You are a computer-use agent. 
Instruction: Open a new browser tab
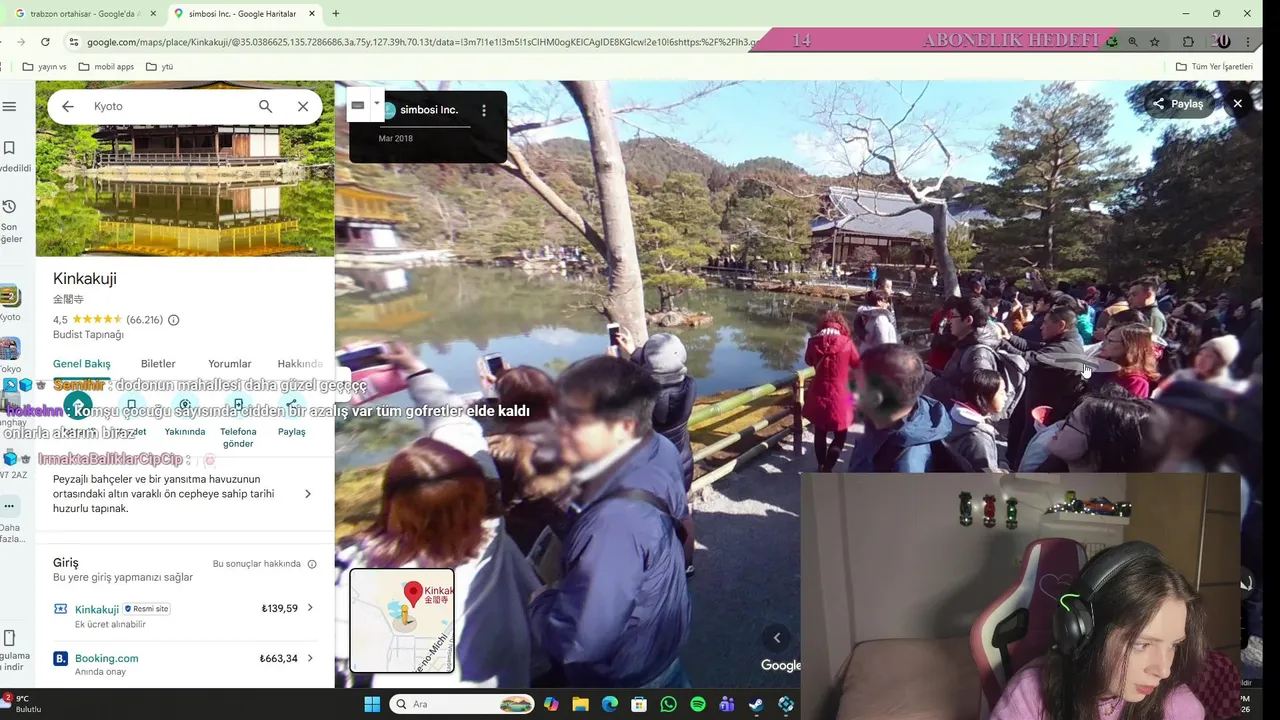tap(335, 14)
